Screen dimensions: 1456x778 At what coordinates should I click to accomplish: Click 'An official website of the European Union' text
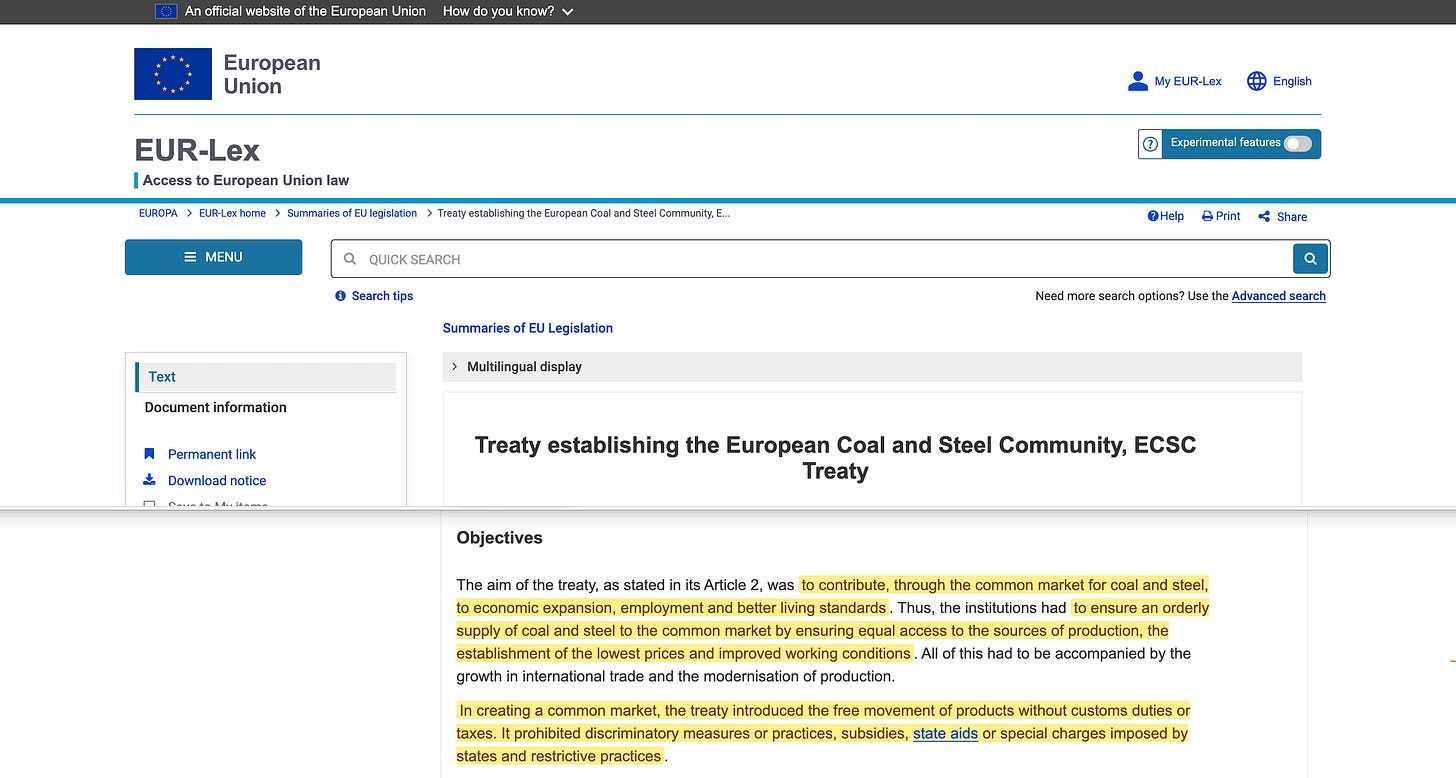tap(306, 11)
